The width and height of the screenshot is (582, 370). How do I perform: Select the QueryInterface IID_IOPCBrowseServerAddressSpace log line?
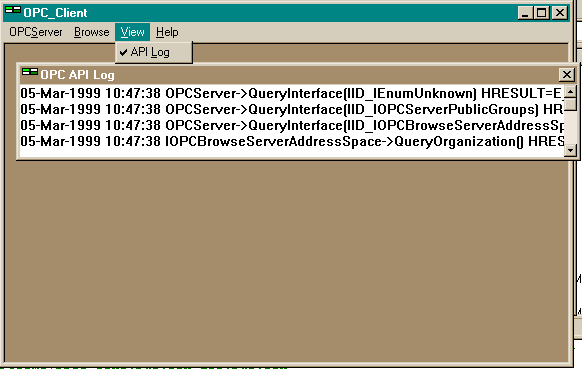pyautogui.click(x=292, y=125)
